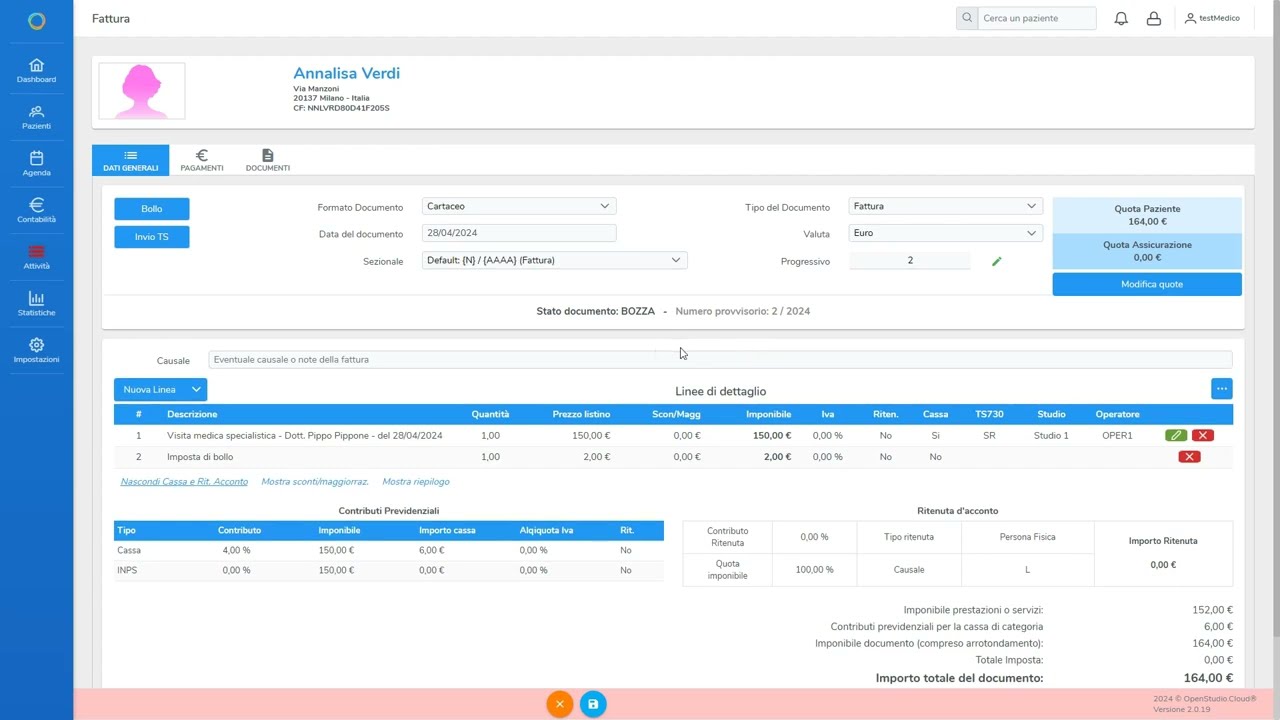Viewport: 1280px width, 720px height.
Task: Click the Quota Assicurazione 0,00 € box
Action: [x=1147, y=251]
